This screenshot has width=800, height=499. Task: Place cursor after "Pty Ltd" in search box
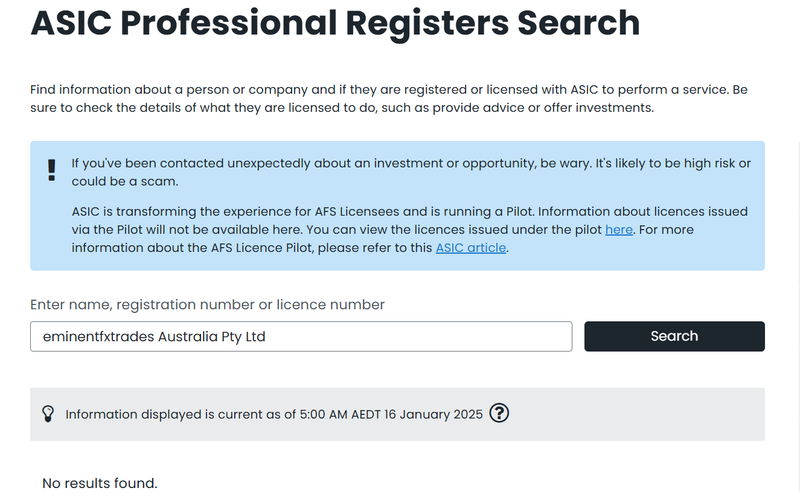[x=266, y=337]
